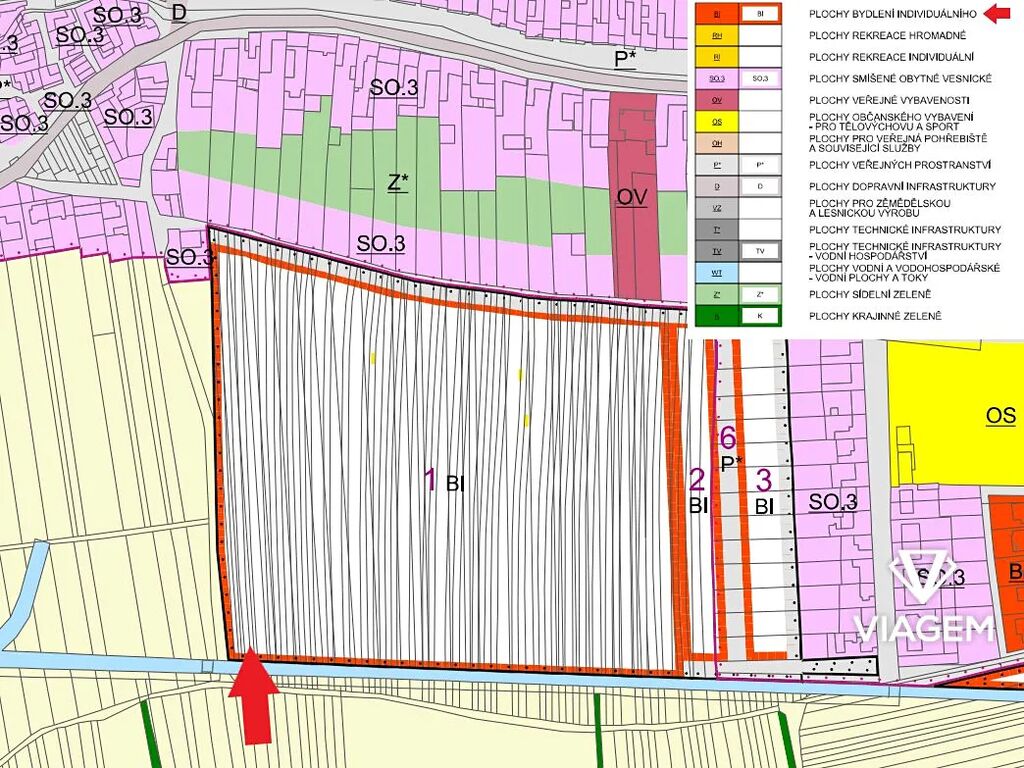Select the 'PLOCHY KRAJINNÉ ZELENĚ' legend text

pyautogui.click(x=874, y=316)
